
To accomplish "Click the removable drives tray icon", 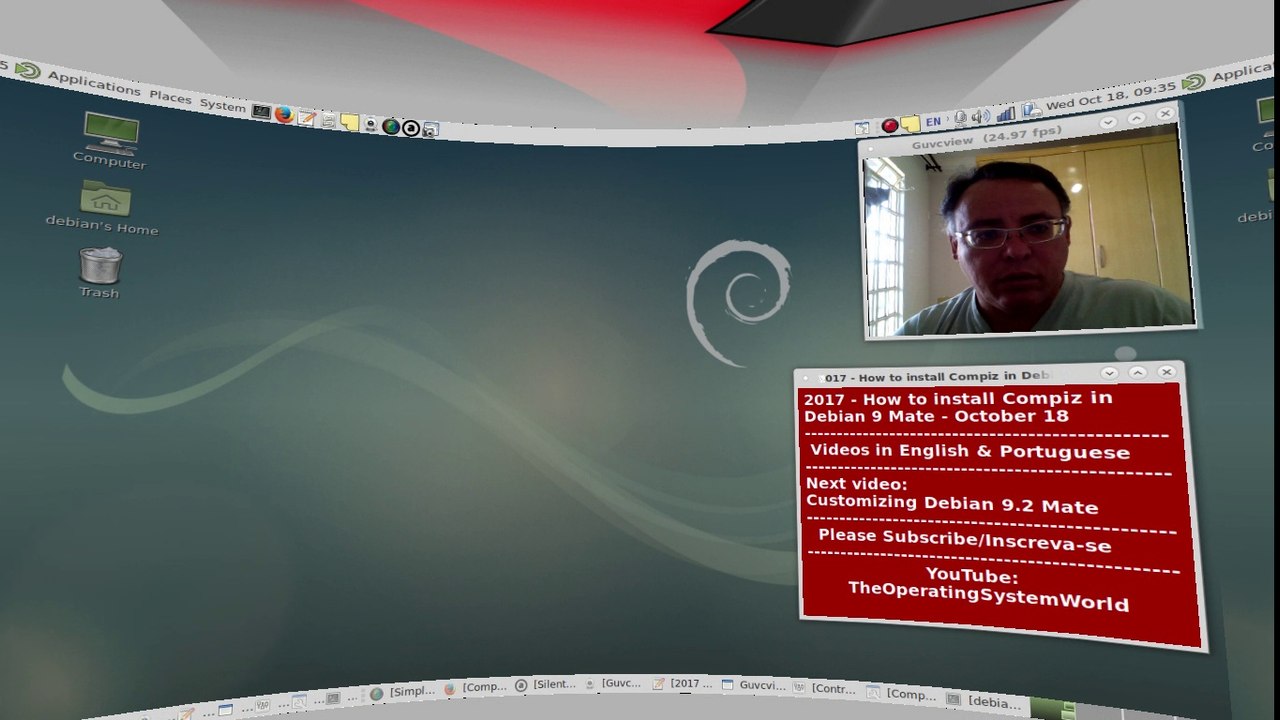I will point(1031,109).
